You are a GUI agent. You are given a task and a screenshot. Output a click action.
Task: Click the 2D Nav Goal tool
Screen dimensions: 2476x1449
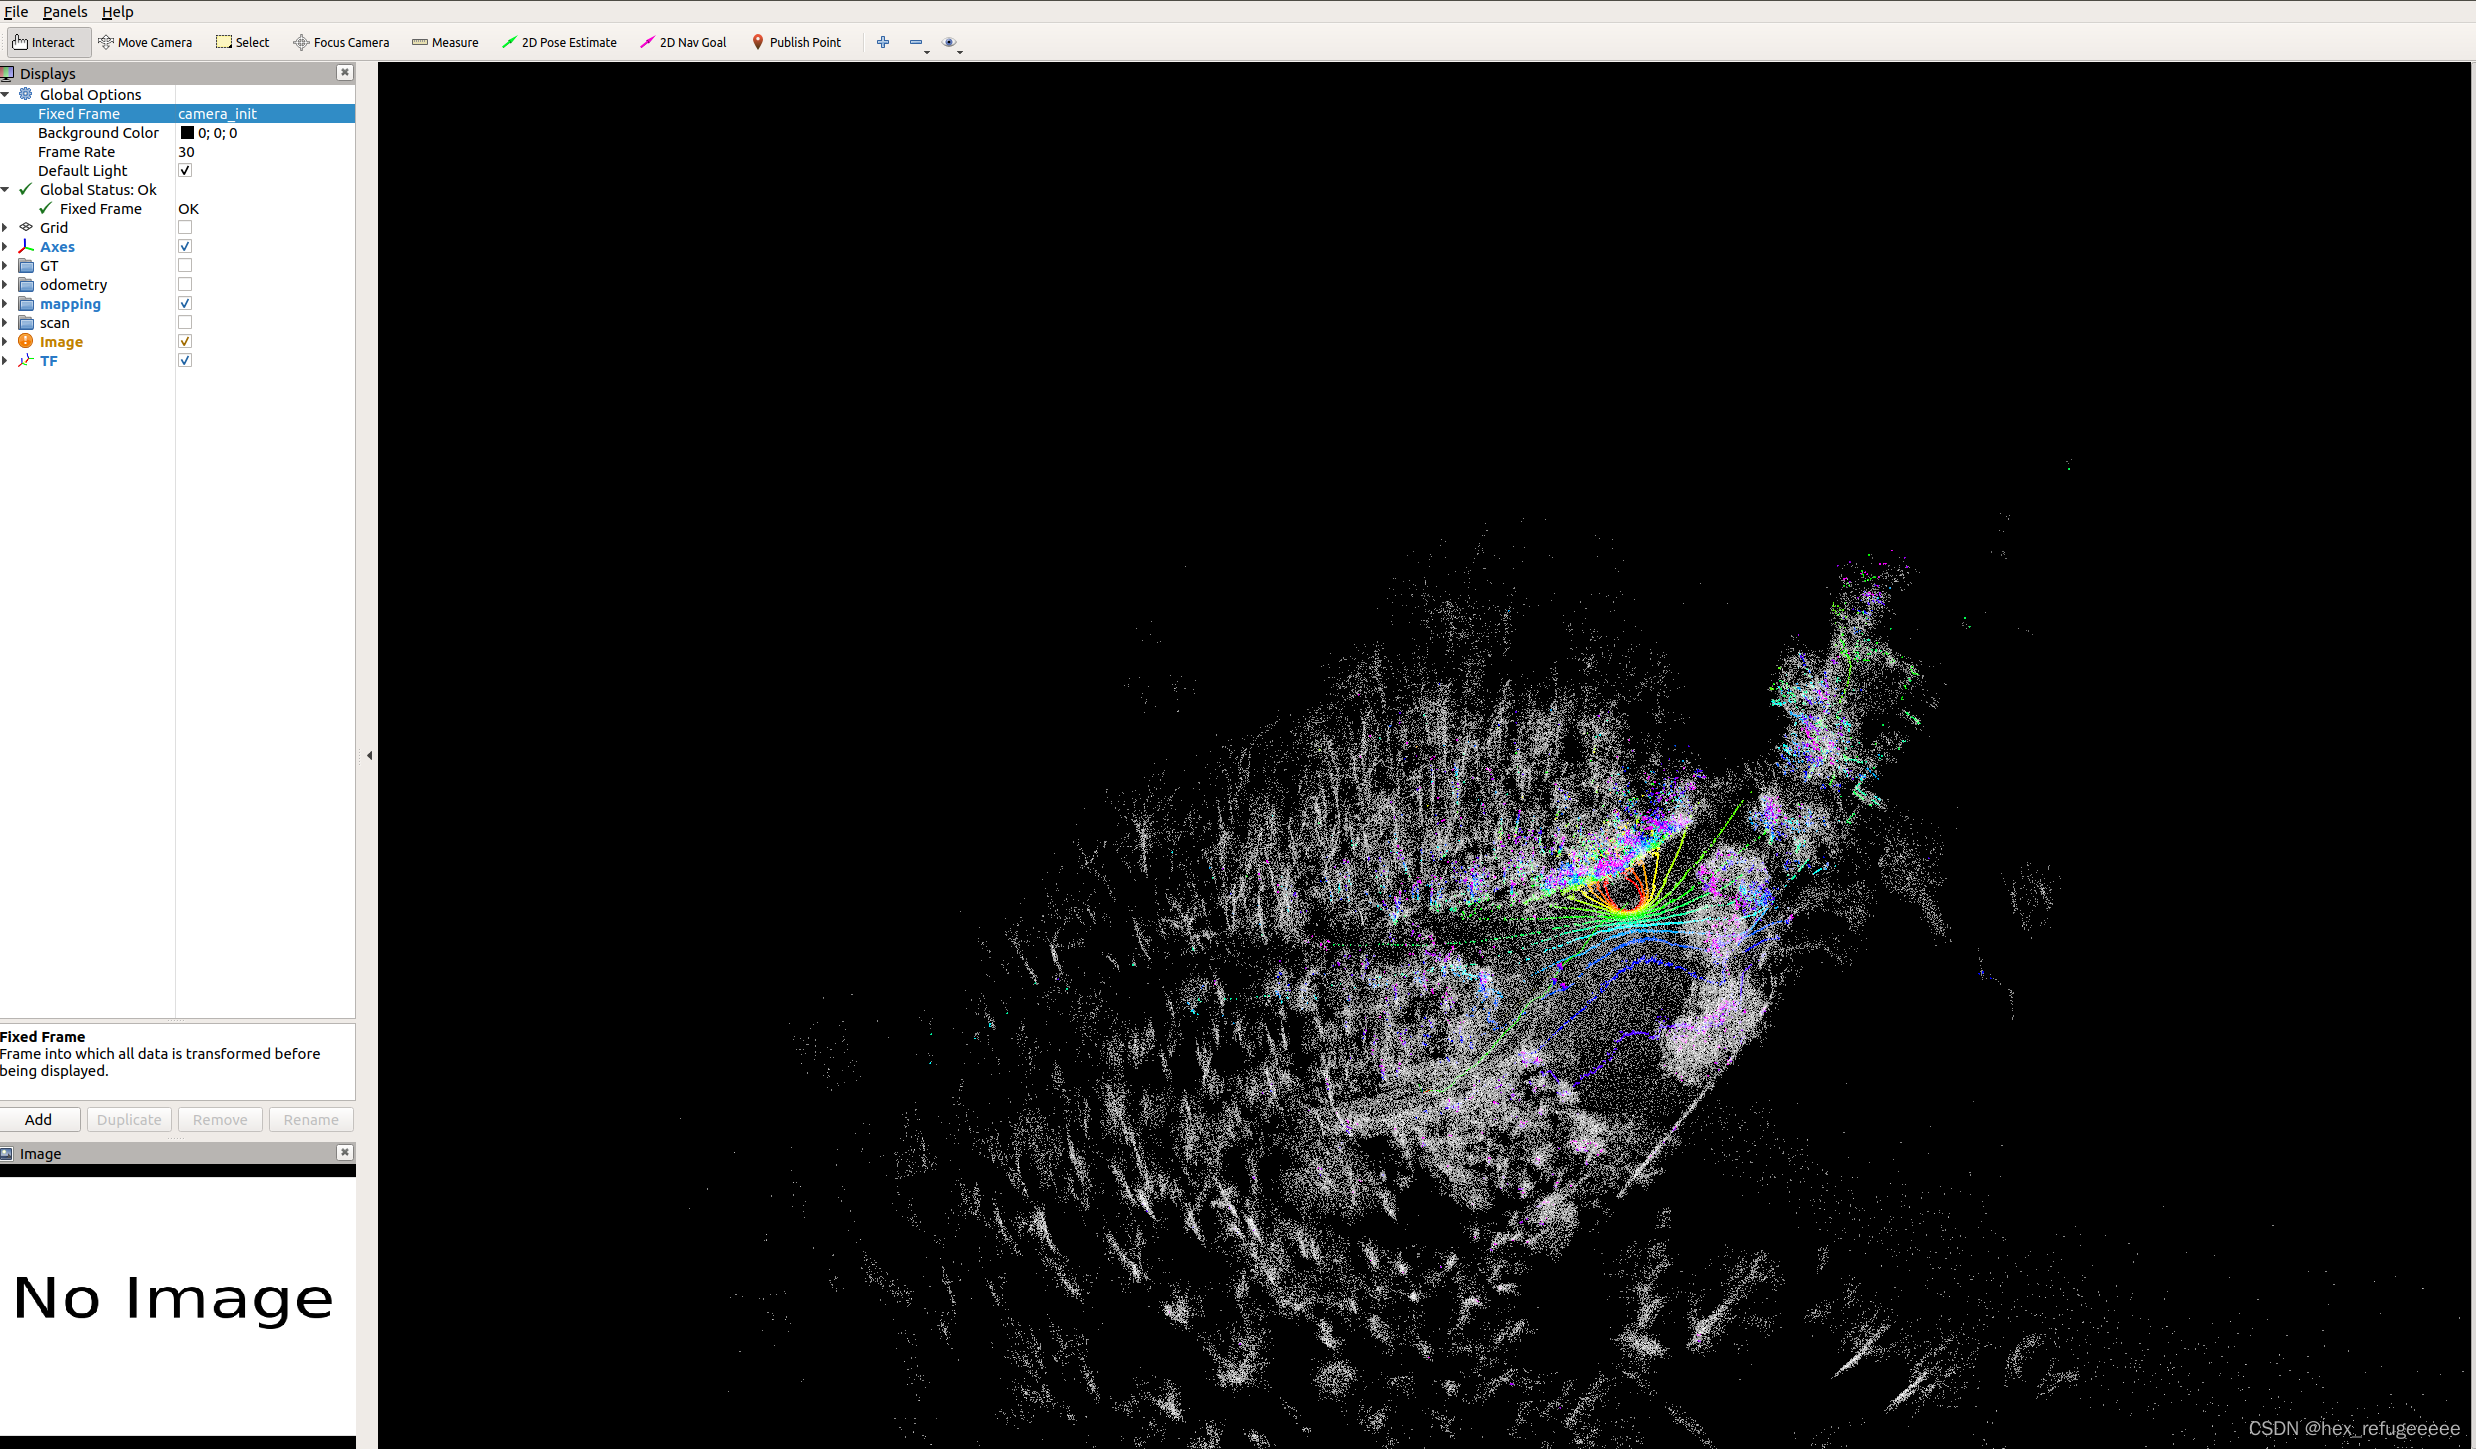pyautogui.click(x=683, y=42)
